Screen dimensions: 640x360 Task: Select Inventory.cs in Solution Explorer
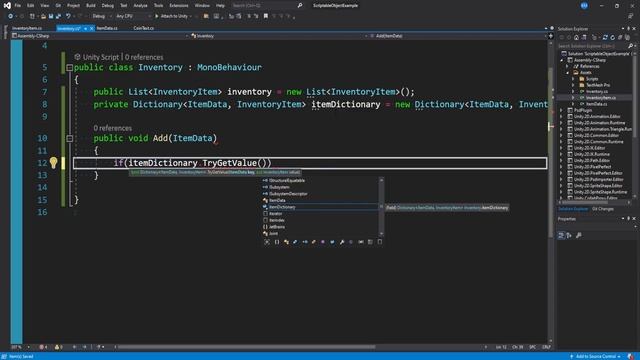[x=597, y=91]
